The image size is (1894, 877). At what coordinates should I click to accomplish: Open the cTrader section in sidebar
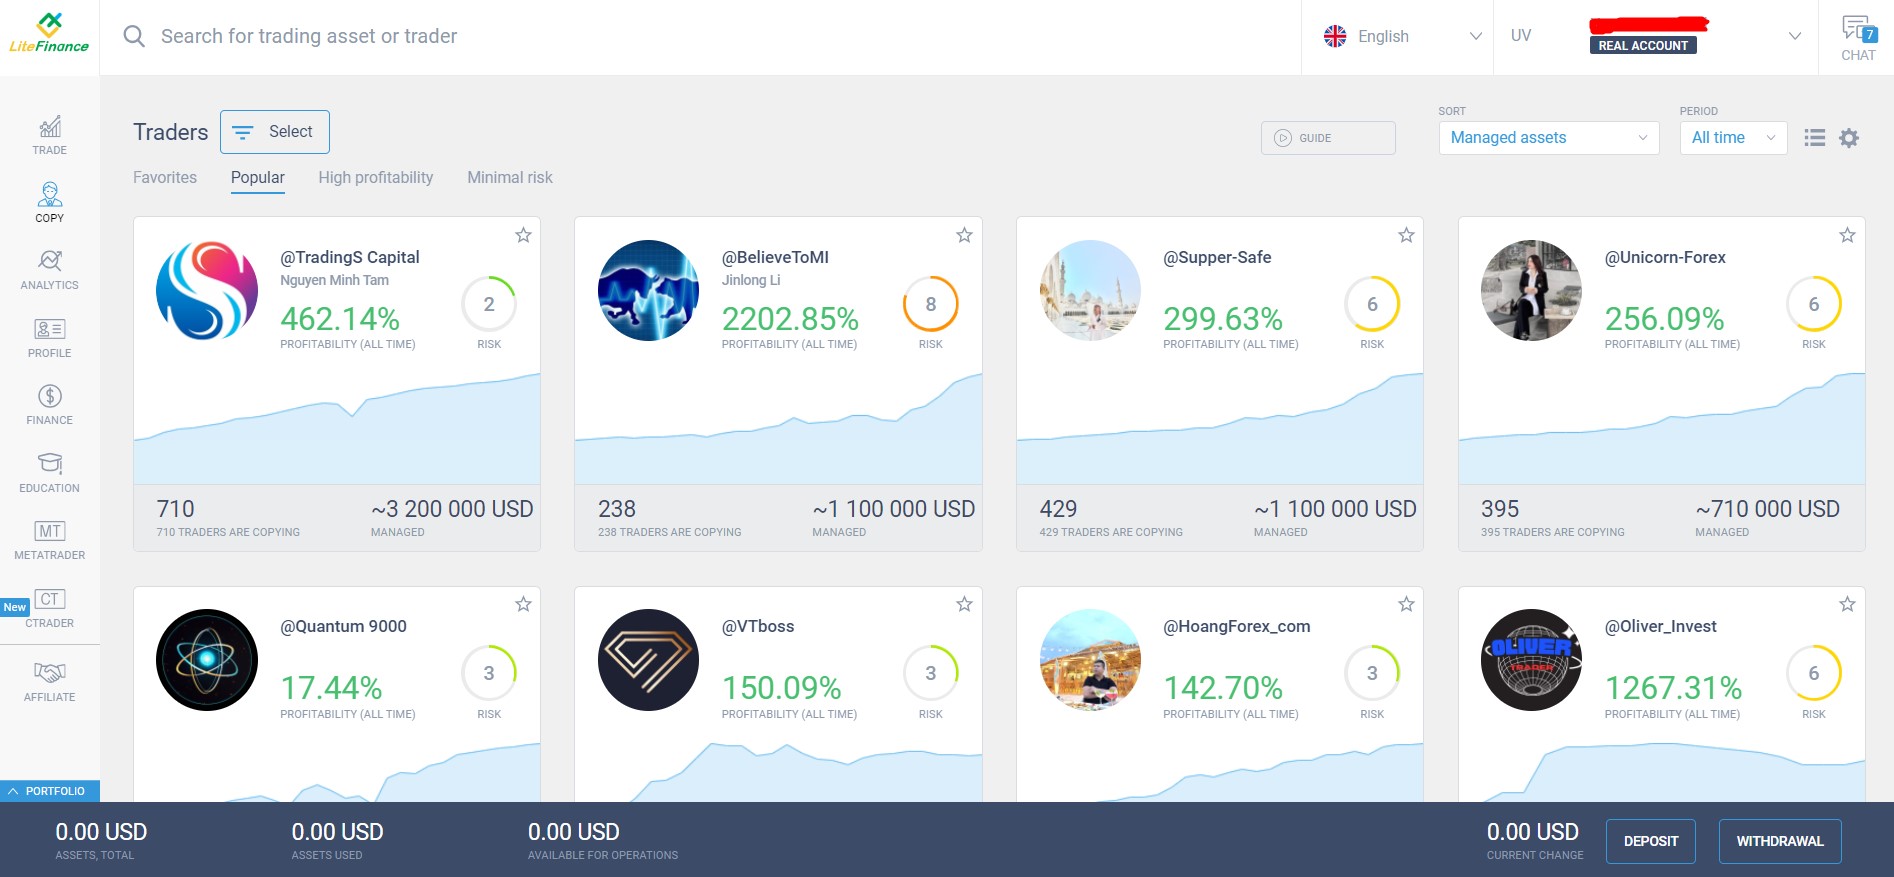coord(49,608)
